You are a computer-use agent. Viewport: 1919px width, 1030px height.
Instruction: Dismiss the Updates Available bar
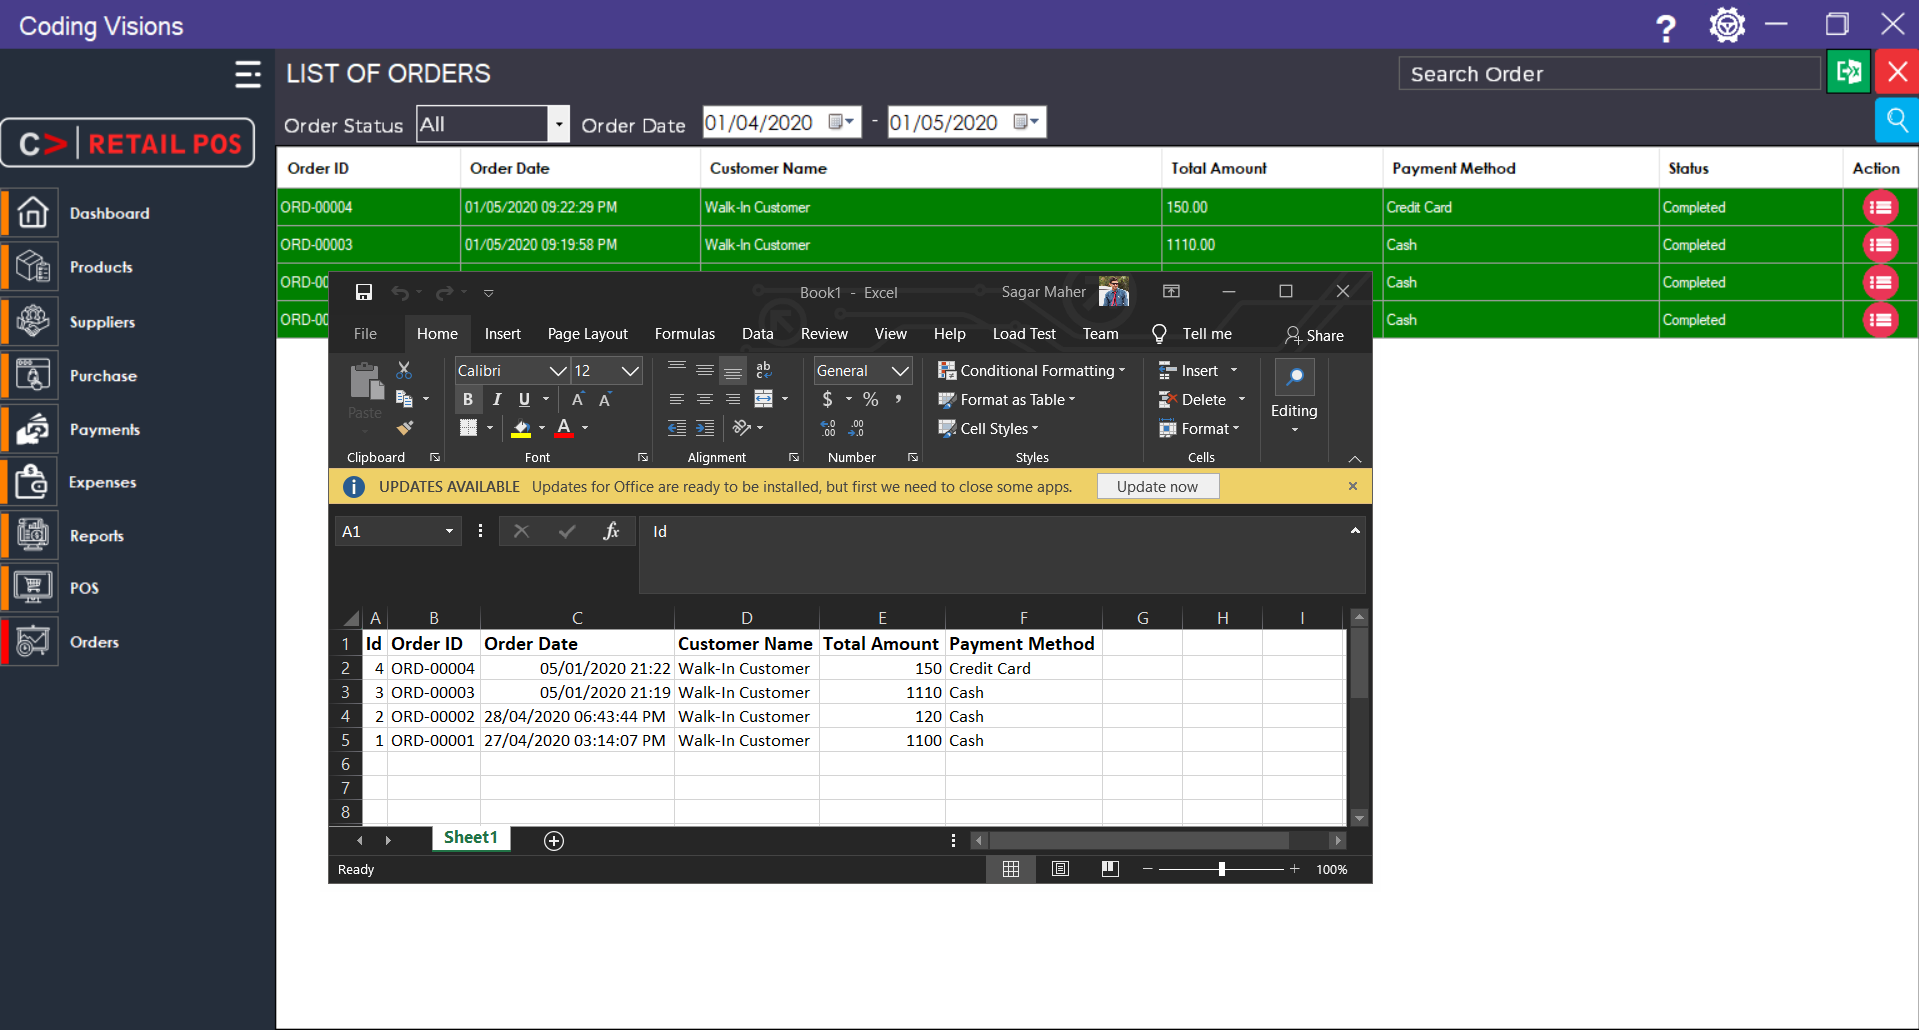coord(1353,486)
